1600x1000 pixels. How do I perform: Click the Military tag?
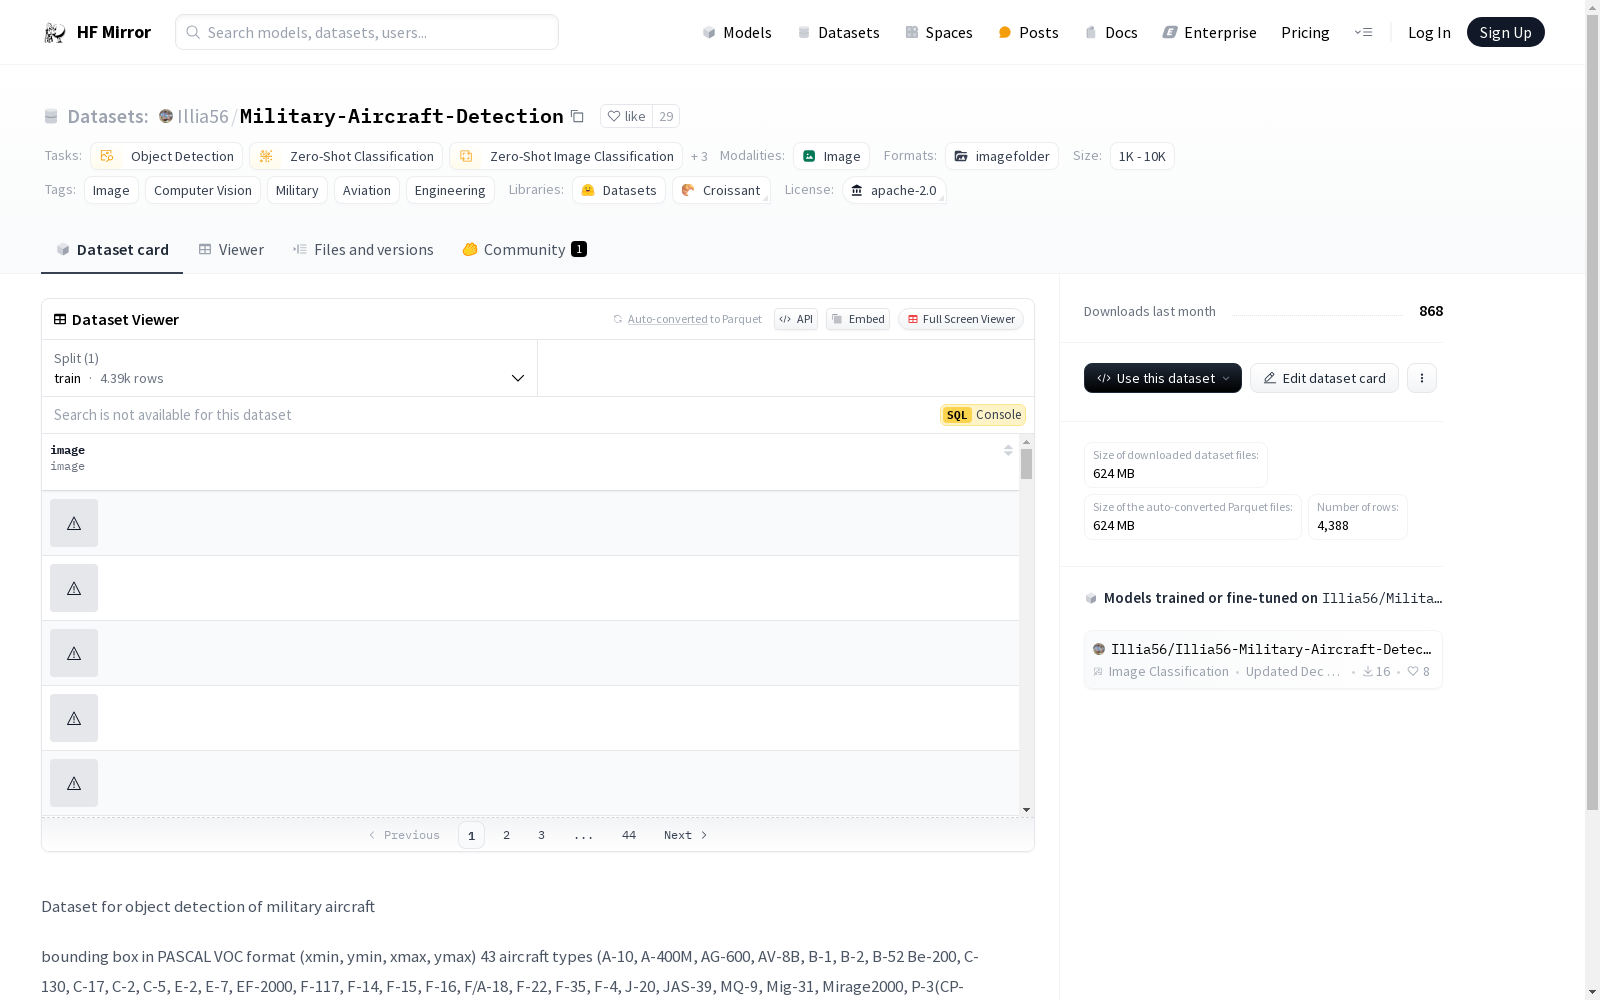pos(297,190)
